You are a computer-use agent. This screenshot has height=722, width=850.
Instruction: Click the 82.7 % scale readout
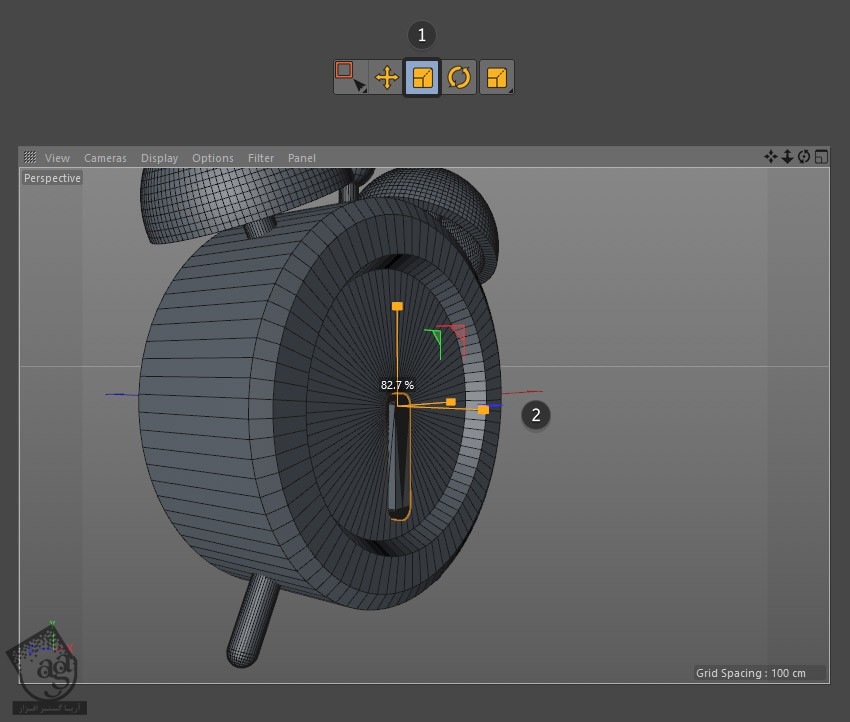click(397, 385)
